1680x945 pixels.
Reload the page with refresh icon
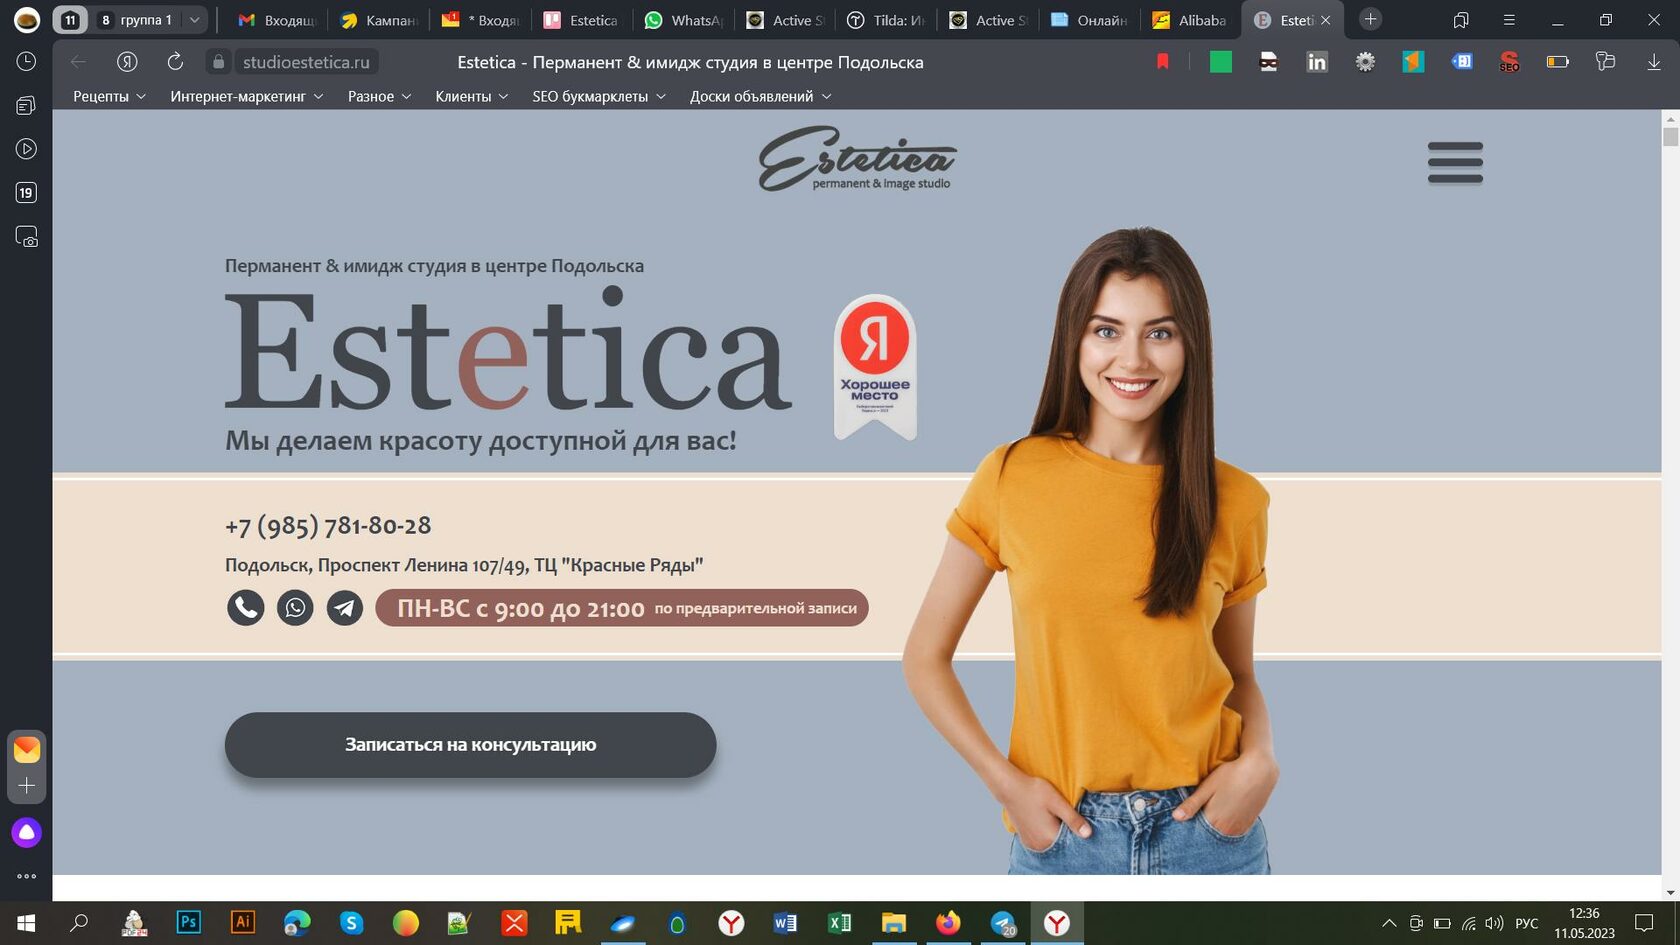[175, 62]
